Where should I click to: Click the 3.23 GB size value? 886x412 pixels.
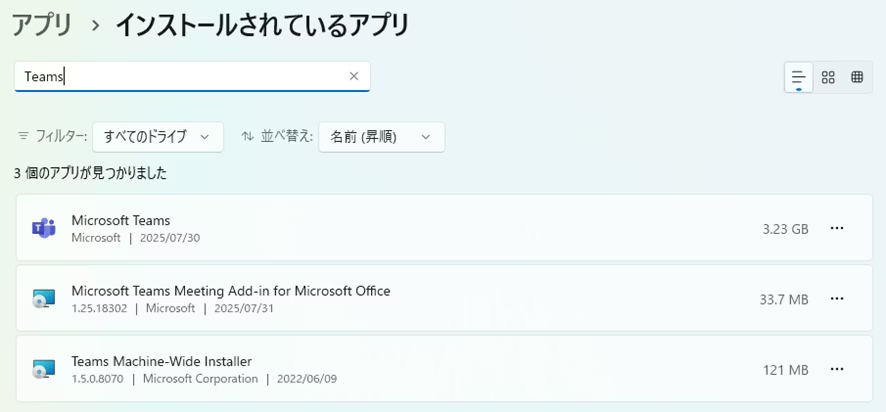coord(785,229)
